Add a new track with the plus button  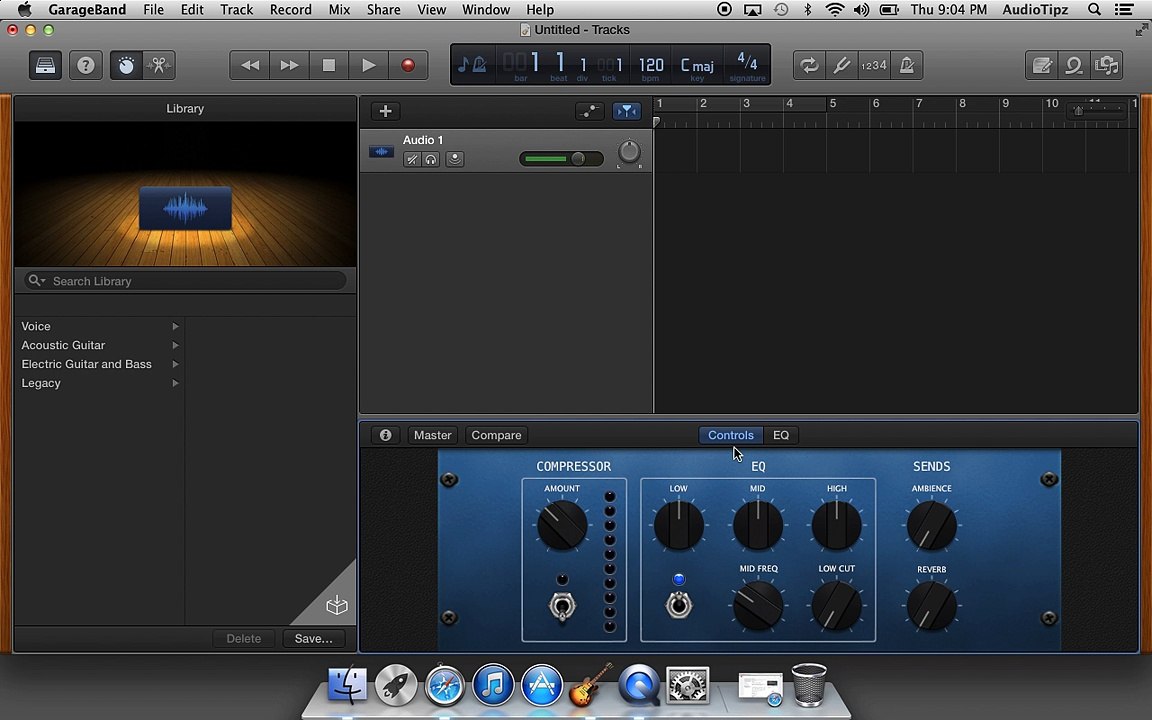tap(385, 111)
